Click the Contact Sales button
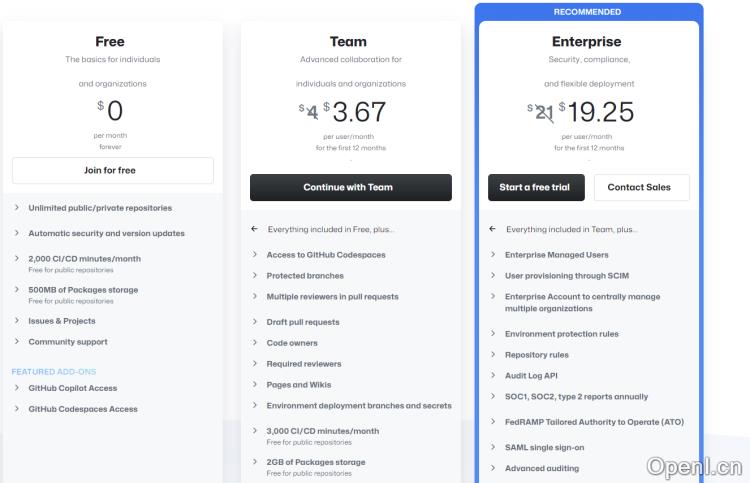The height and width of the screenshot is (483, 750). point(639,187)
